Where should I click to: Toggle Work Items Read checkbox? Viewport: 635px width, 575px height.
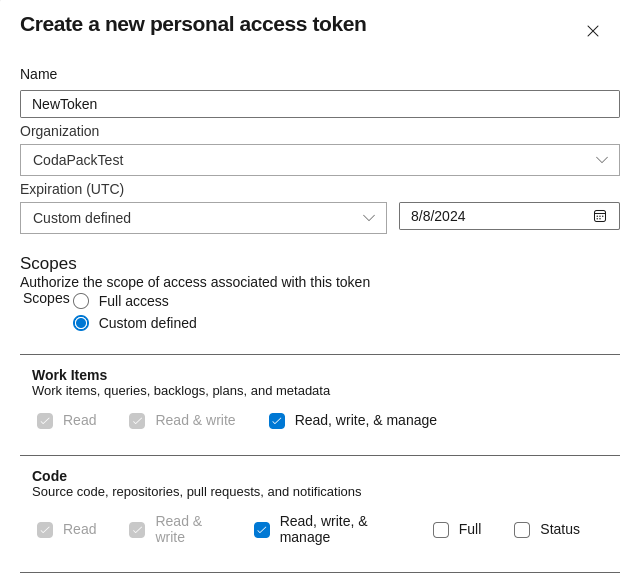point(45,421)
